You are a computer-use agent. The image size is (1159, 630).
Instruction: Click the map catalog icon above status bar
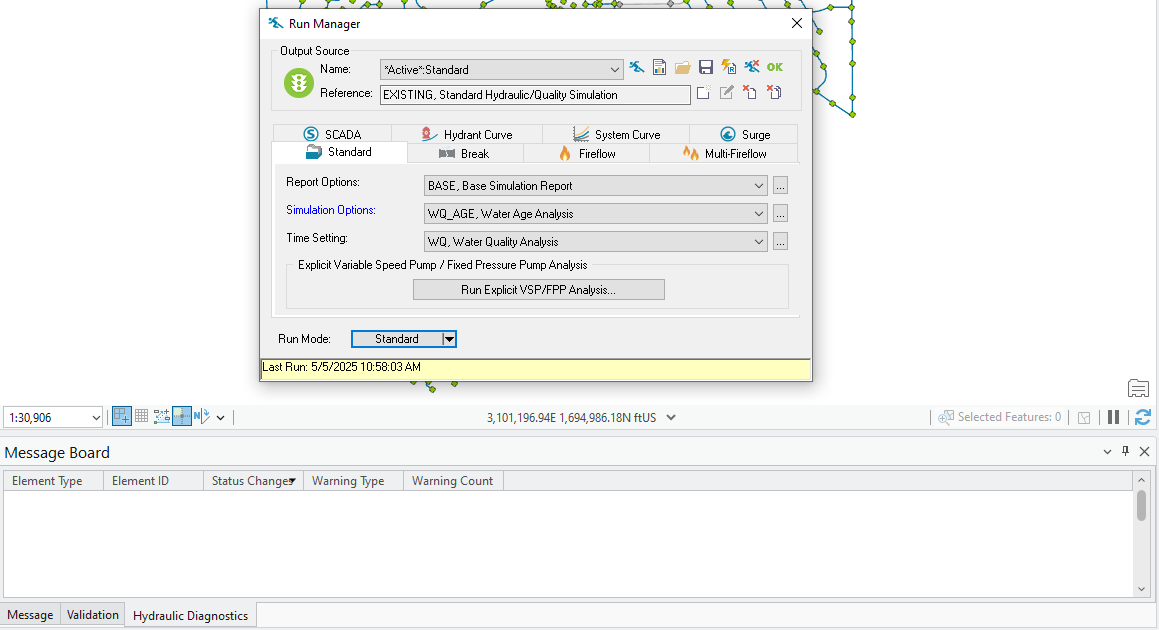click(1138, 388)
